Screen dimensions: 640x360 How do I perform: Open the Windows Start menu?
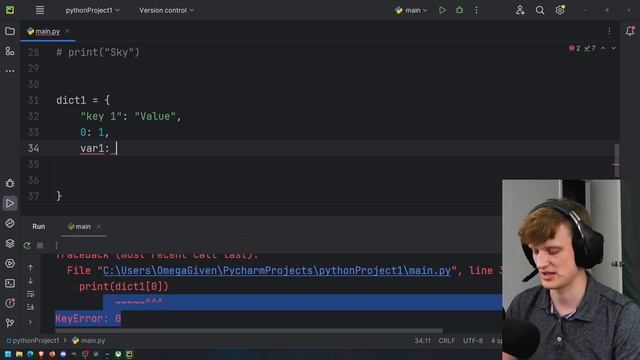click(8, 354)
